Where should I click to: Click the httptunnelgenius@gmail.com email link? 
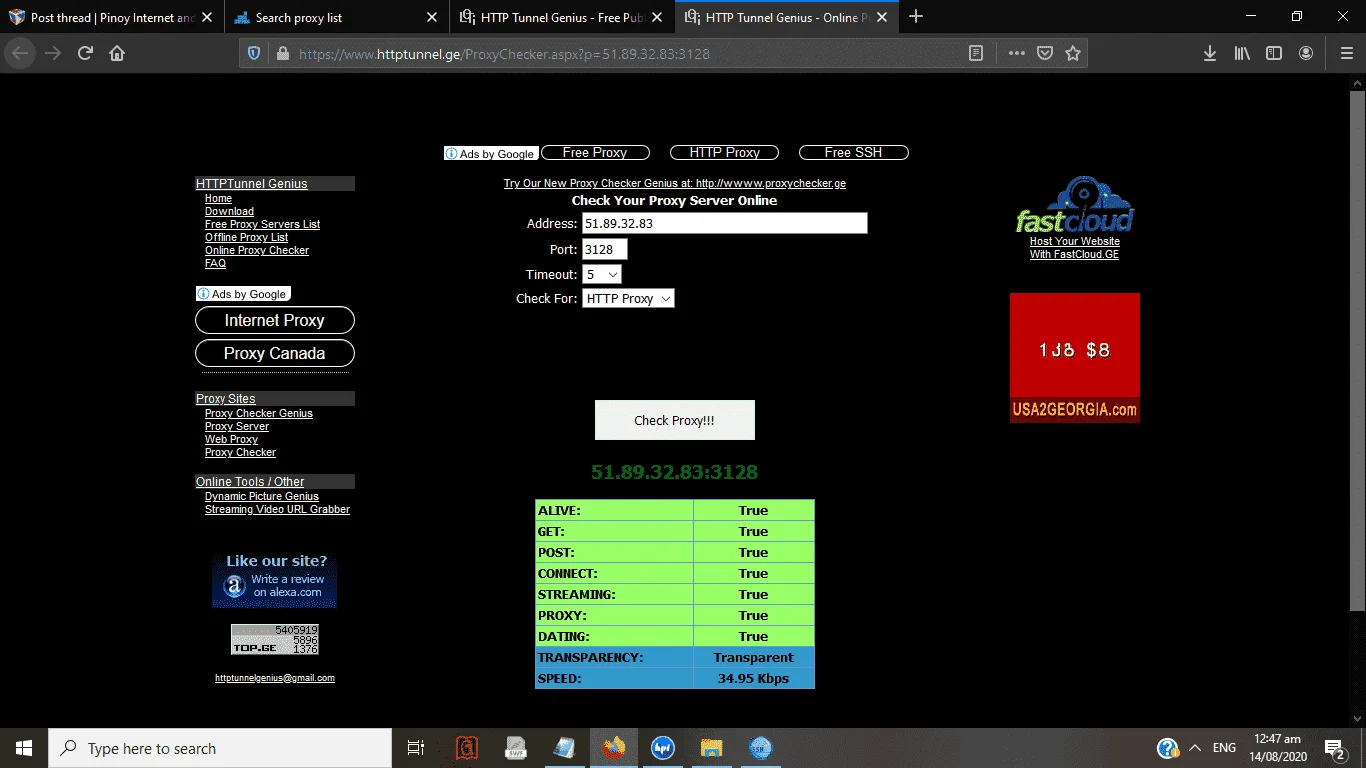click(x=275, y=678)
